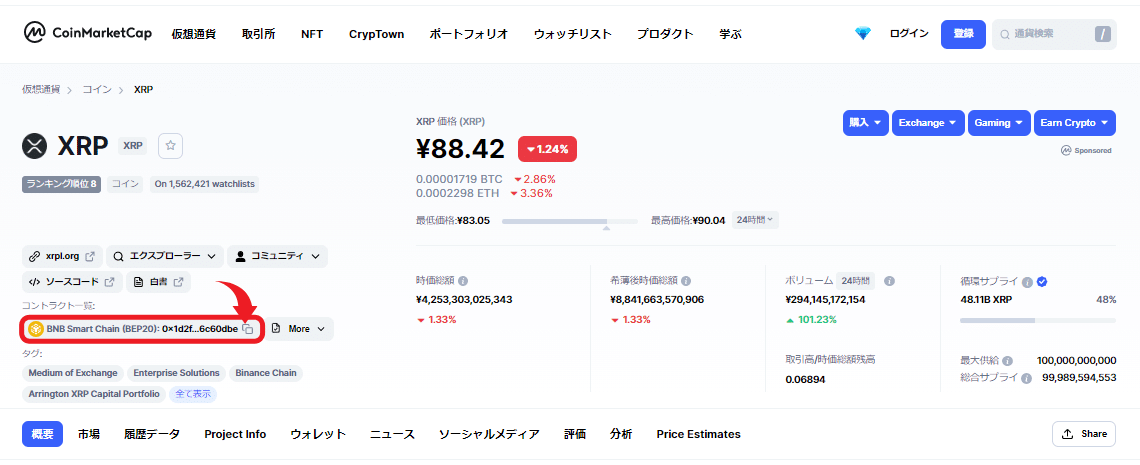Click the ログイン link

pyautogui.click(x=909, y=33)
